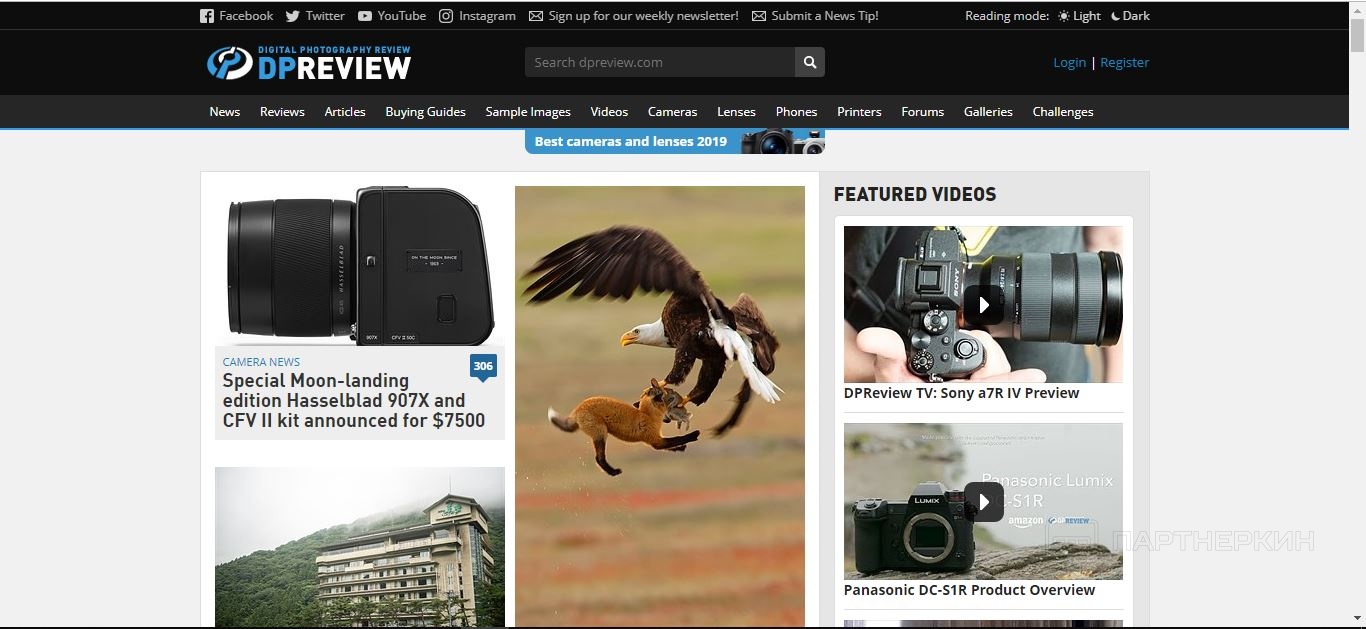
Task: Click the newsletter signup envelope icon
Action: pos(536,16)
